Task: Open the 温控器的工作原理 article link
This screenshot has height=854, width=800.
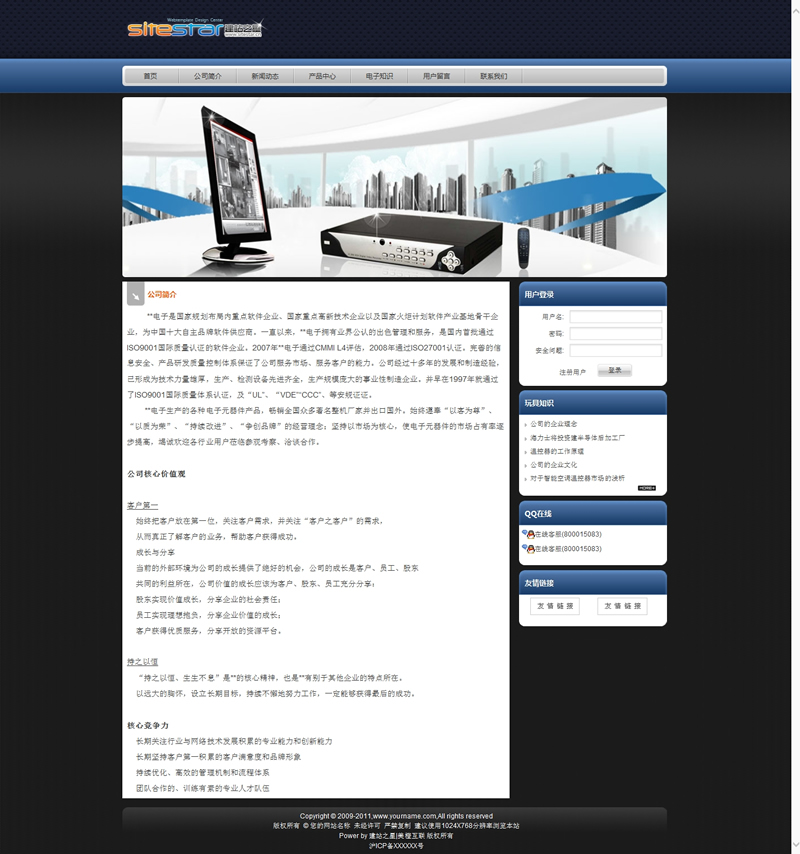Action: (557, 451)
